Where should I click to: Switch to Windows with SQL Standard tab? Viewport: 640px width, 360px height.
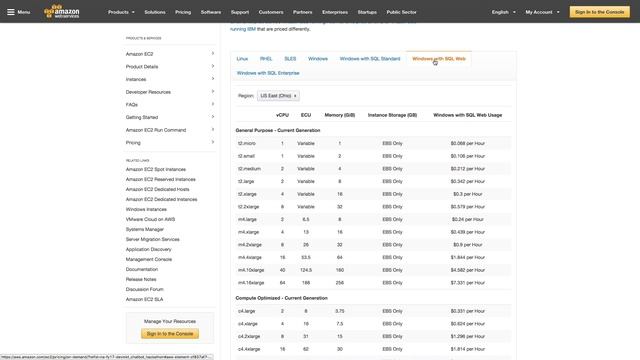point(370,59)
